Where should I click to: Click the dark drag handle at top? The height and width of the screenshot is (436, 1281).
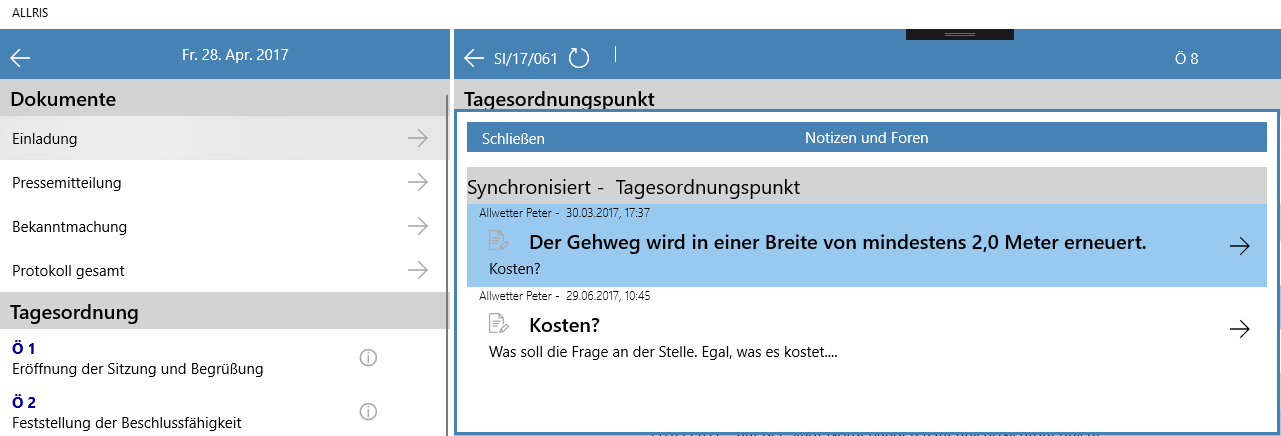tap(959, 34)
